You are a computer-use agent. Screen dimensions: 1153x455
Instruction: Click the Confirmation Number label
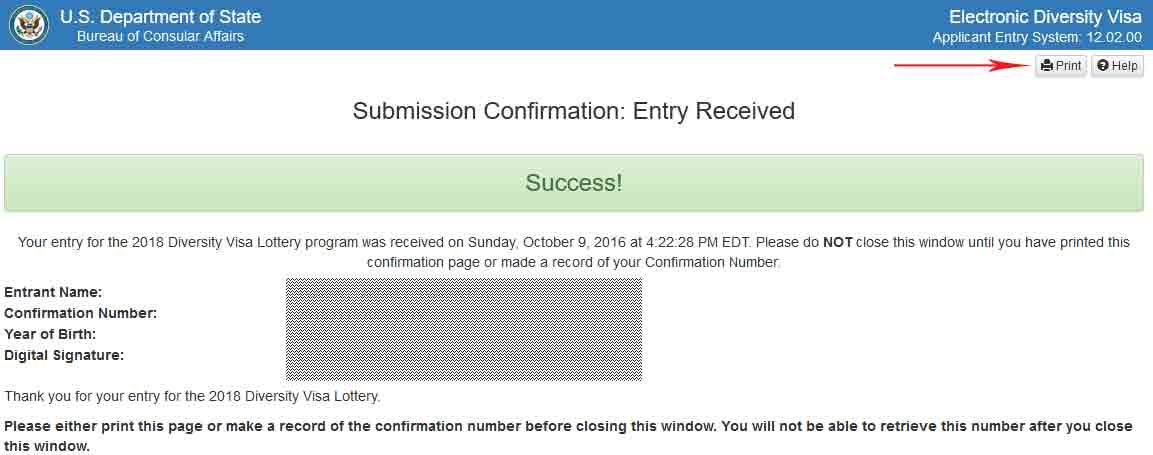[80, 313]
